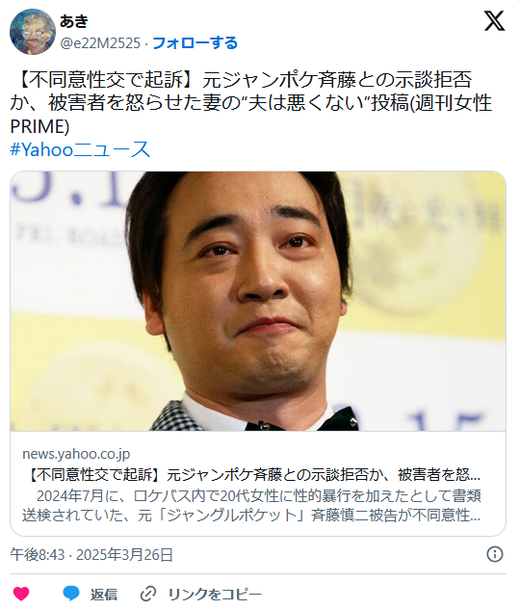The height and width of the screenshot is (610, 520).
Task: Click the X logo icon
Action: coord(494,21)
